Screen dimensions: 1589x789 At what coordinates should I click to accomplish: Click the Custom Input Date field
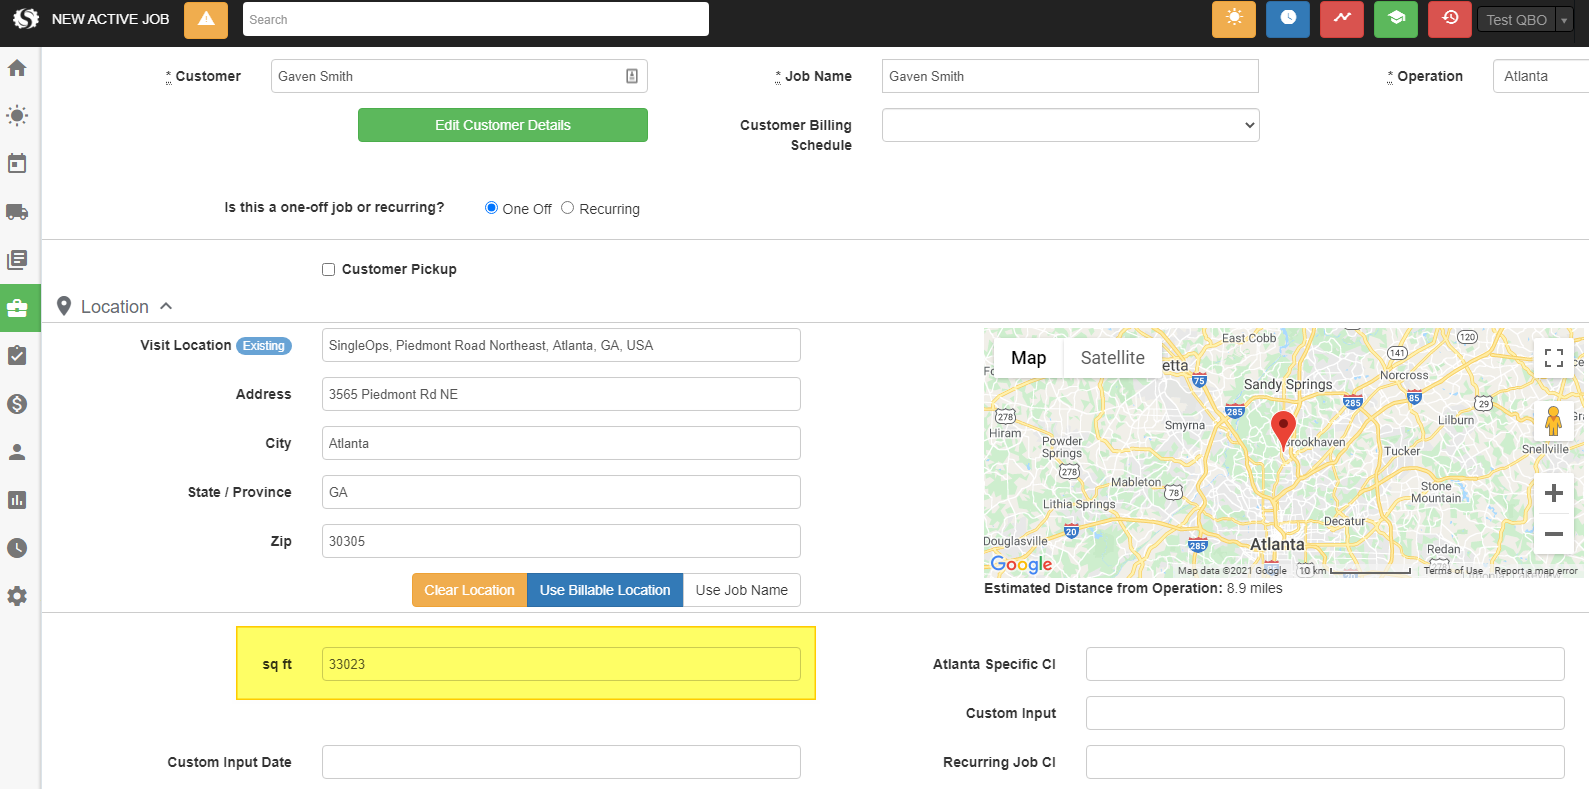(x=561, y=762)
